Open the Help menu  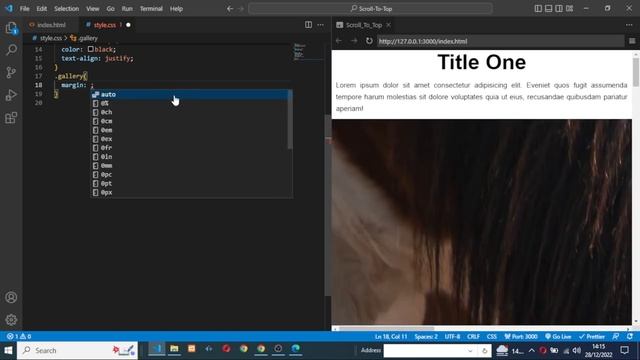pyautogui.click(x=176, y=9)
